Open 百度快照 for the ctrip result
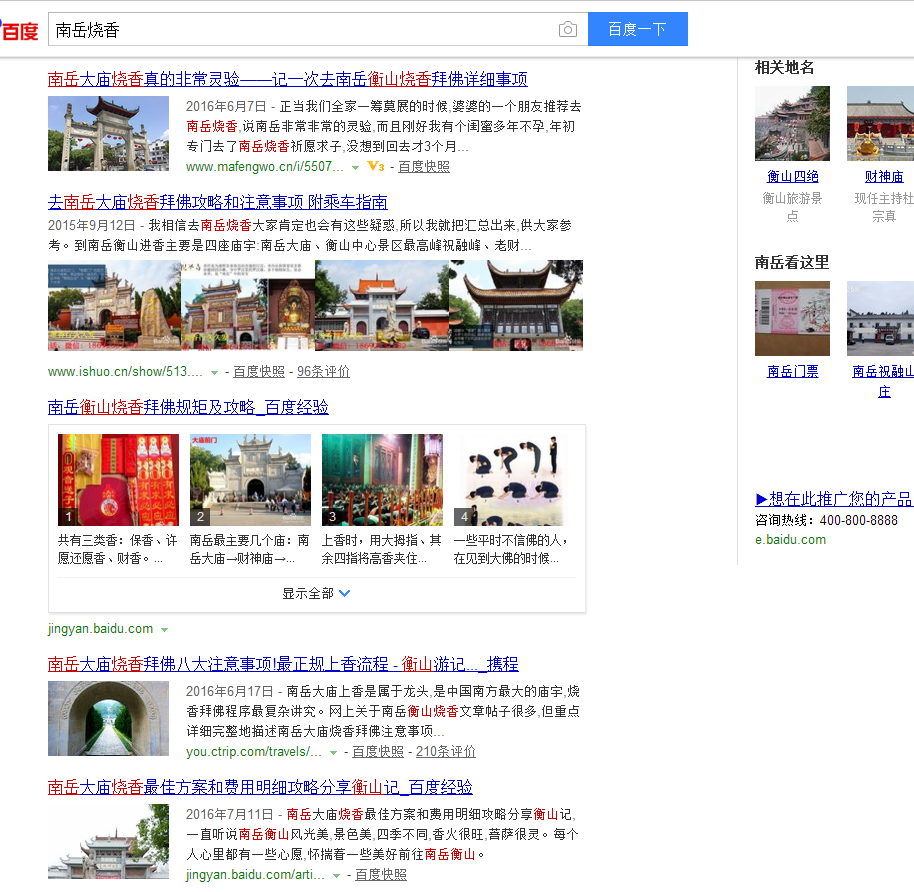Screen dimensions: 914x892 [x=378, y=751]
